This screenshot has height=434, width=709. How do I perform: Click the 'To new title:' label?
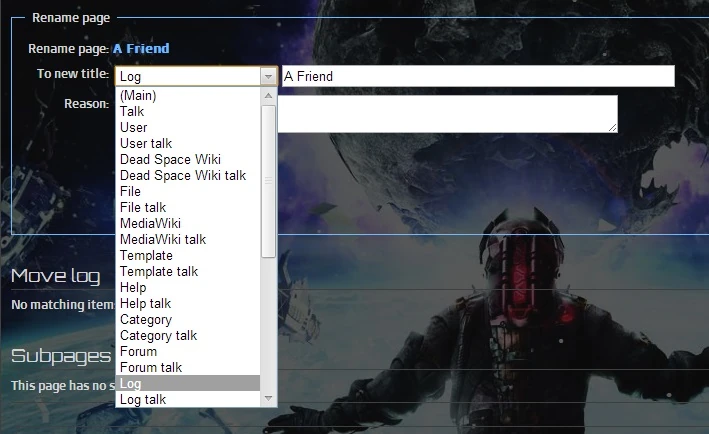[73, 74]
